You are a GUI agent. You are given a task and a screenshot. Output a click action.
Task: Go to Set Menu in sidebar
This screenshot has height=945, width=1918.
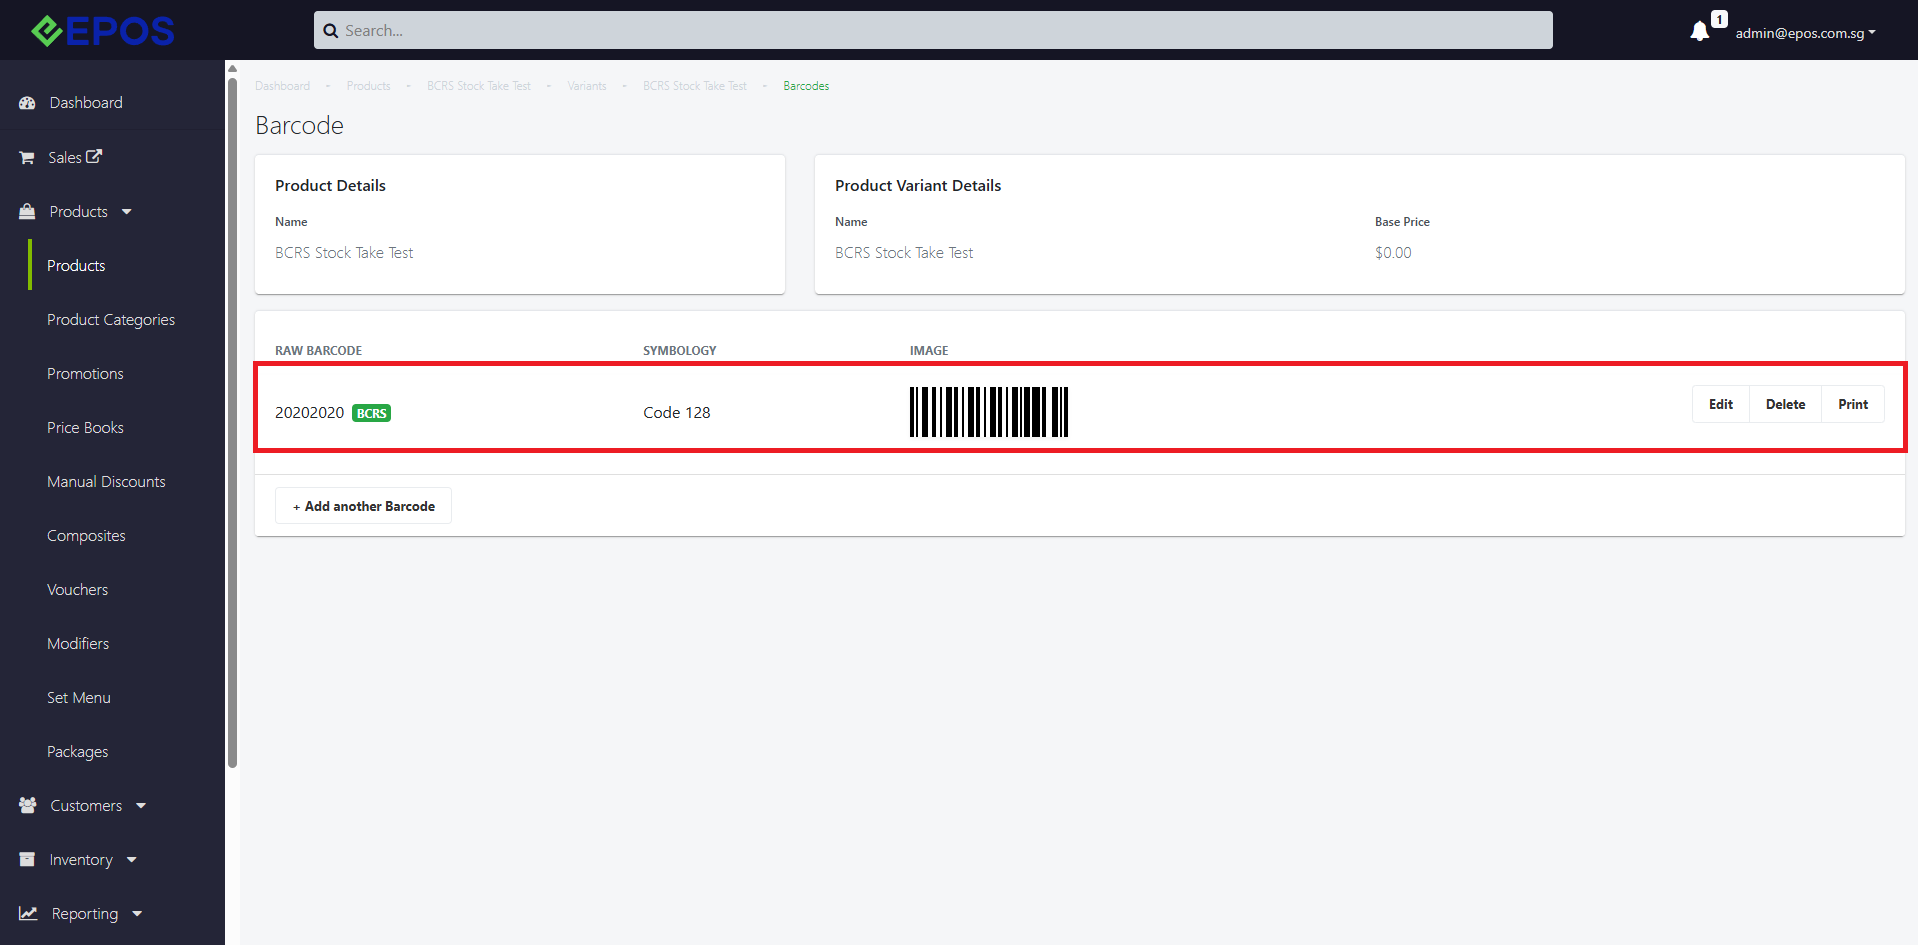[x=79, y=698]
